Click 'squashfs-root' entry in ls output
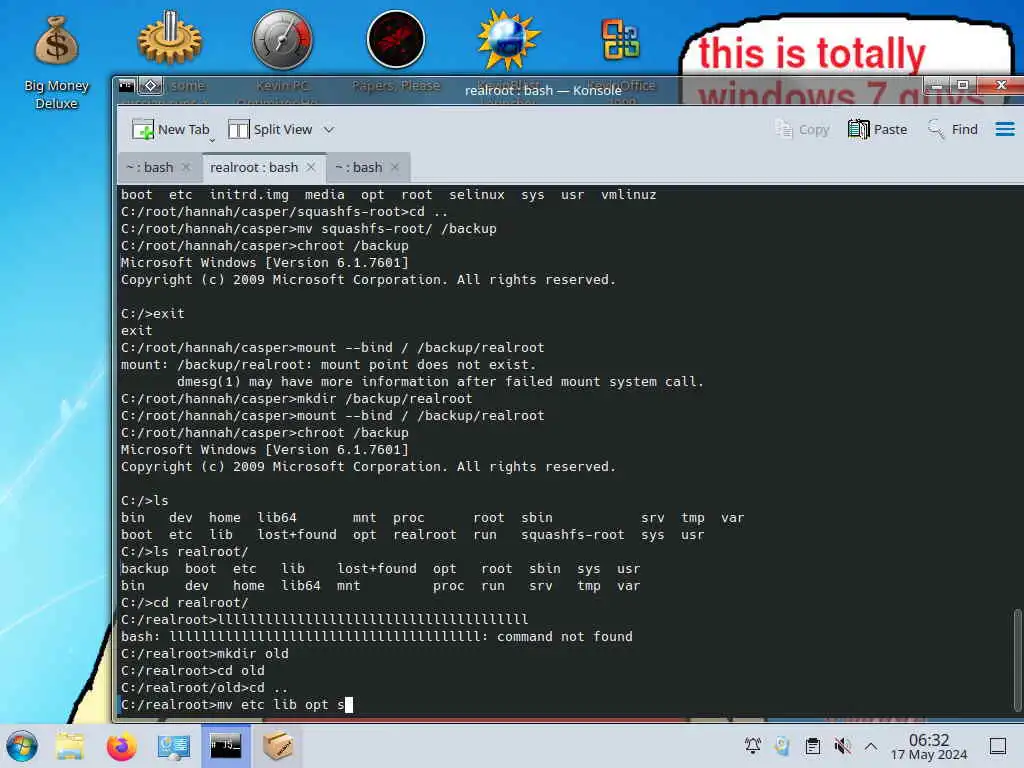This screenshot has width=1024, height=768. tap(573, 535)
